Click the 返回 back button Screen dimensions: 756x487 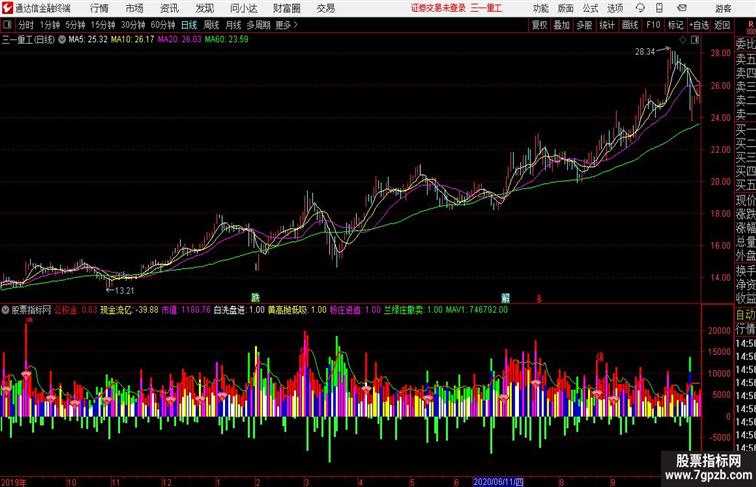point(722,25)
